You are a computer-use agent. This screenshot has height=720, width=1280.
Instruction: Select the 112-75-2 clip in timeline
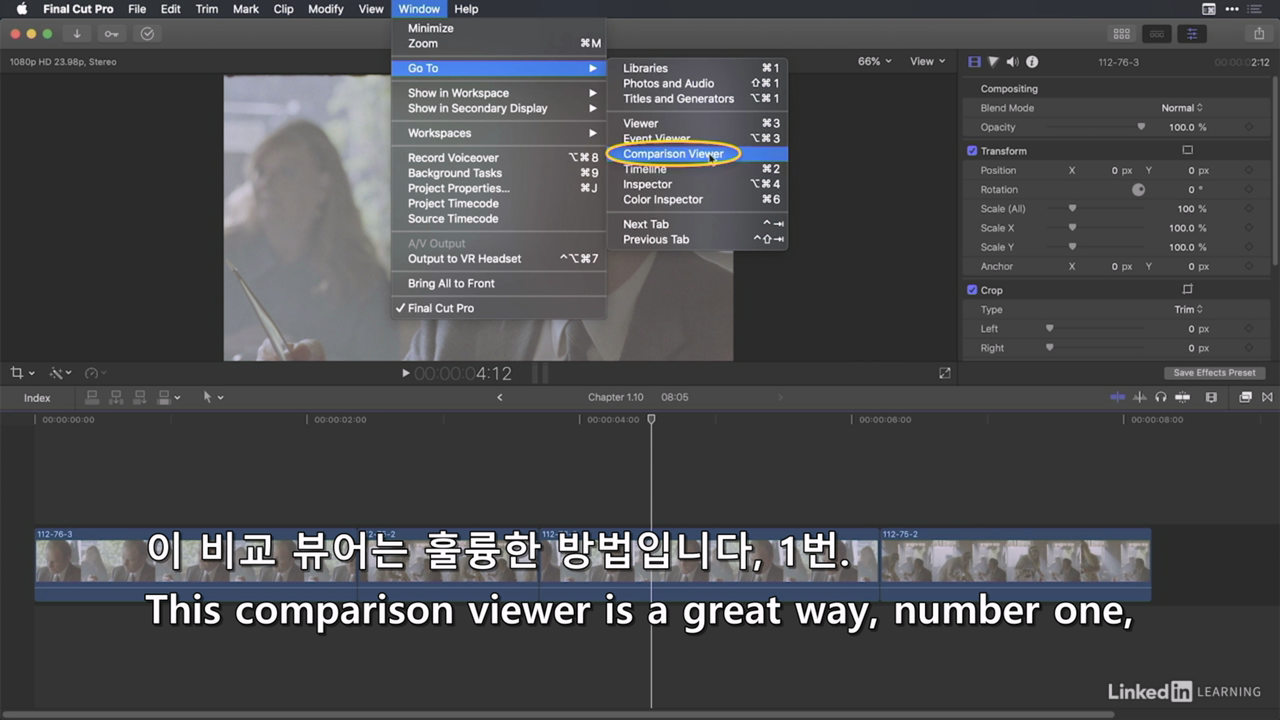pos(1015,564)
